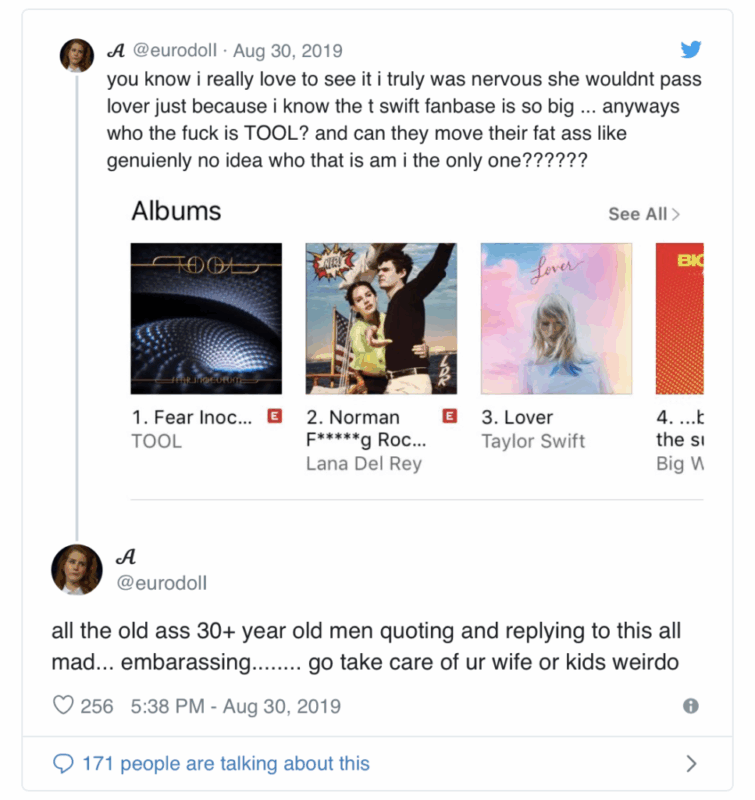Viewport: 755px width, 800px height.
Task: Open the TOOL Fear Inoculum album cover
Action: click(x=206, y=318)
